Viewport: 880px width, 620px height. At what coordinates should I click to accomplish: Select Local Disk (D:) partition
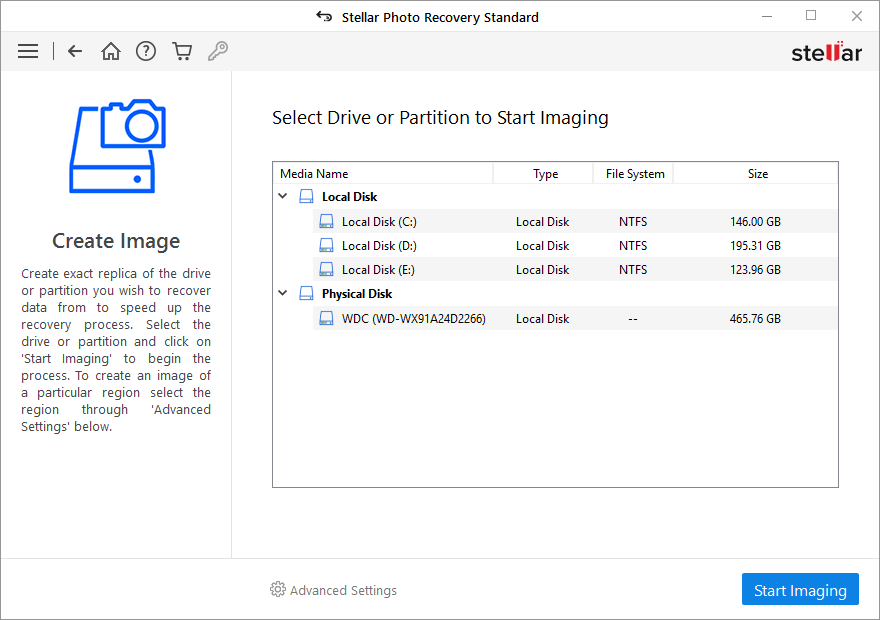[x=379, y=246]
